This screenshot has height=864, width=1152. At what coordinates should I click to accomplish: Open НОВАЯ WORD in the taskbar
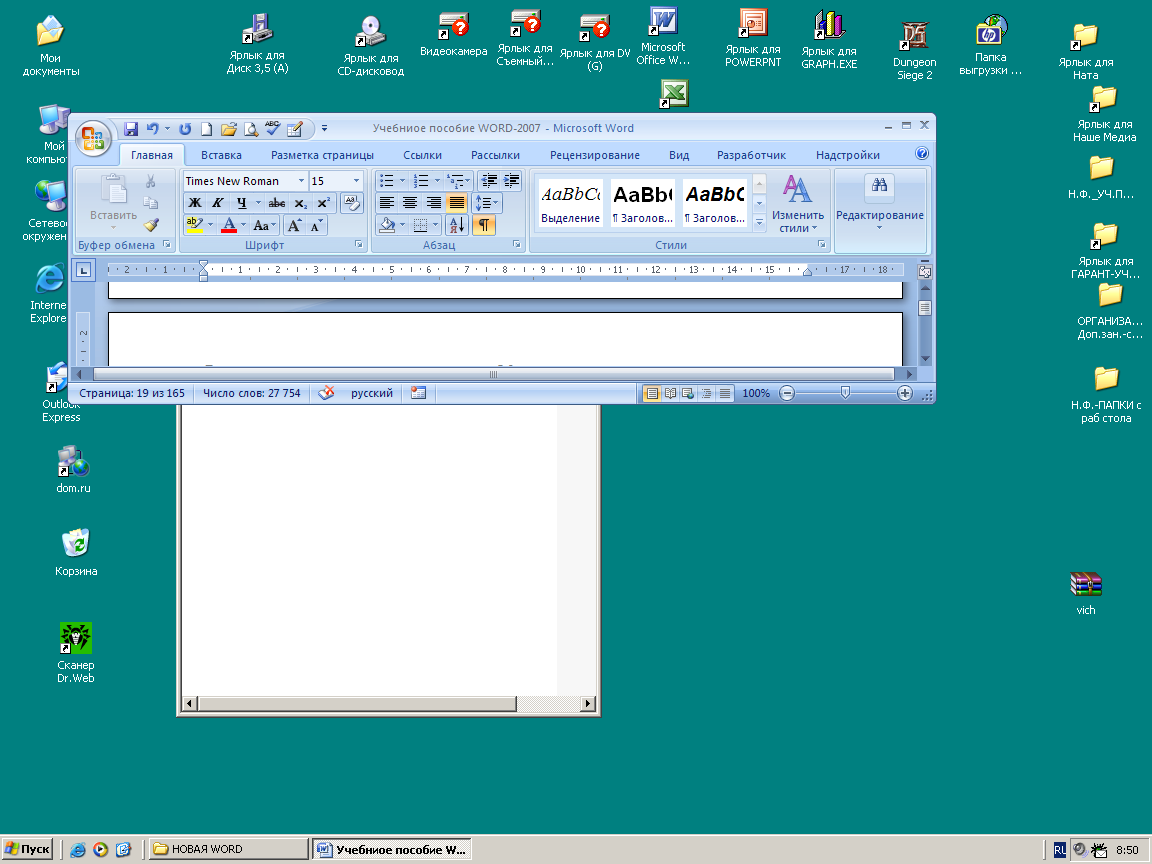point(228,849)
